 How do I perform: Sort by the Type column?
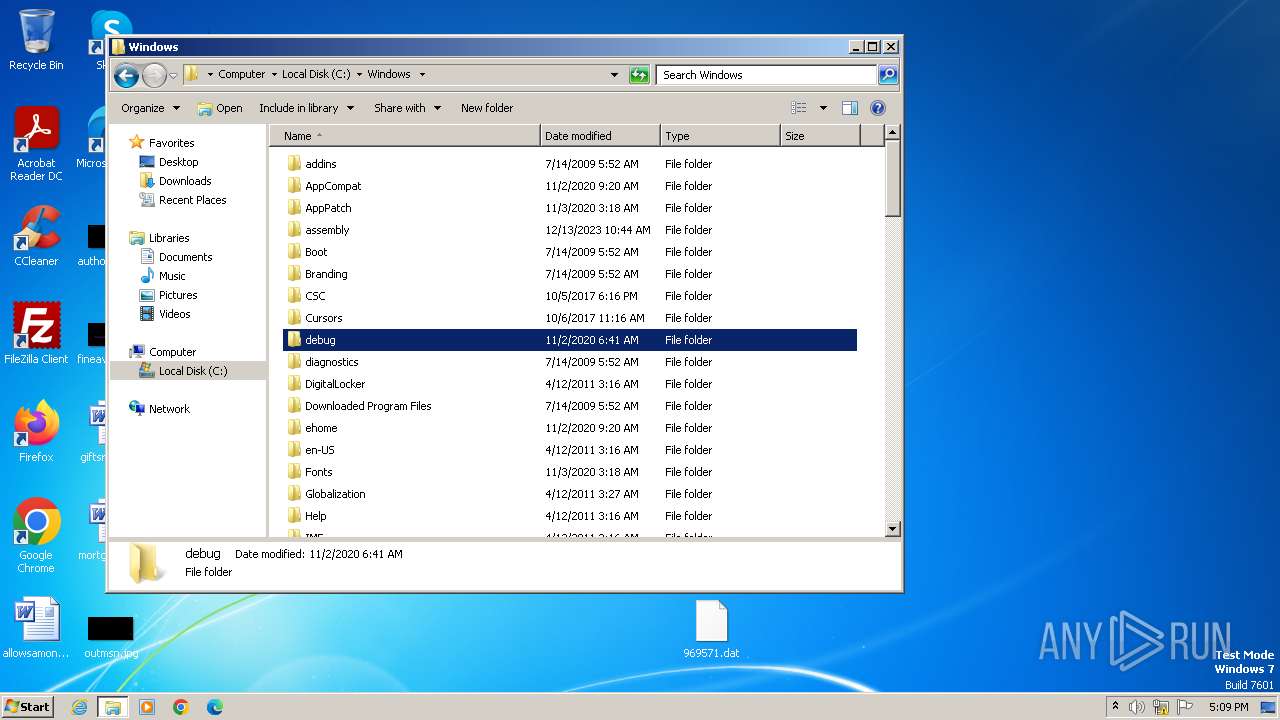(720, 136)
